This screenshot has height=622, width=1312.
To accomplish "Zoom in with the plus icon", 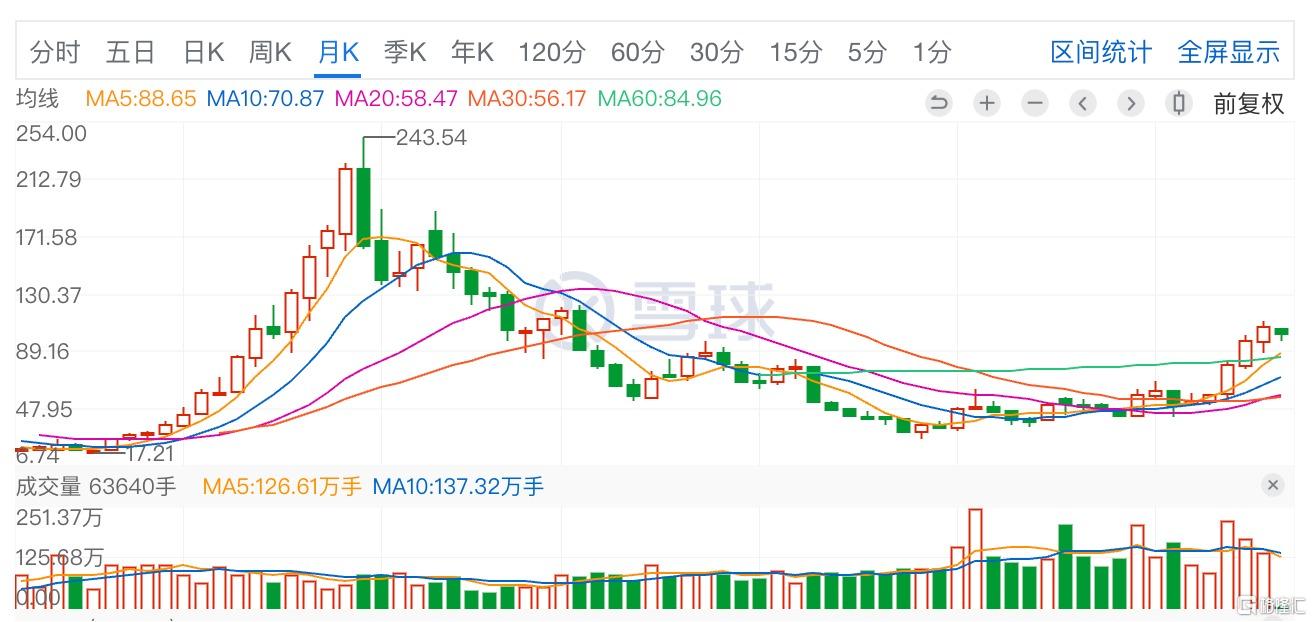I will click(987, 103).
